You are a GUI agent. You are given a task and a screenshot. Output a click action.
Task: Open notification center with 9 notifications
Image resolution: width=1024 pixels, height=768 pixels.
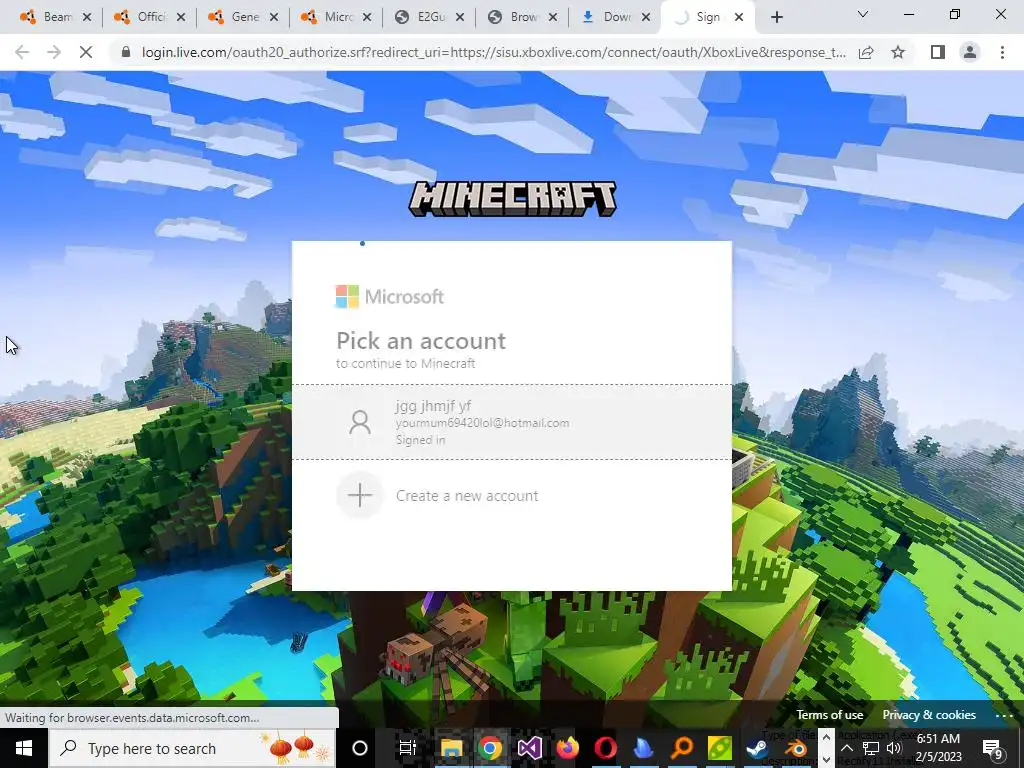pyautogui.click(x=993, y=748)
